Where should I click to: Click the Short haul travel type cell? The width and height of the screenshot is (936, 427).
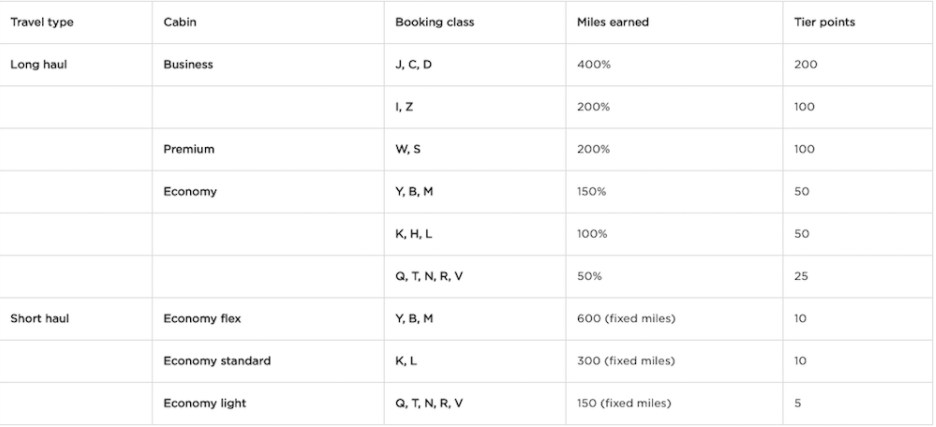(x=36, y=319)
